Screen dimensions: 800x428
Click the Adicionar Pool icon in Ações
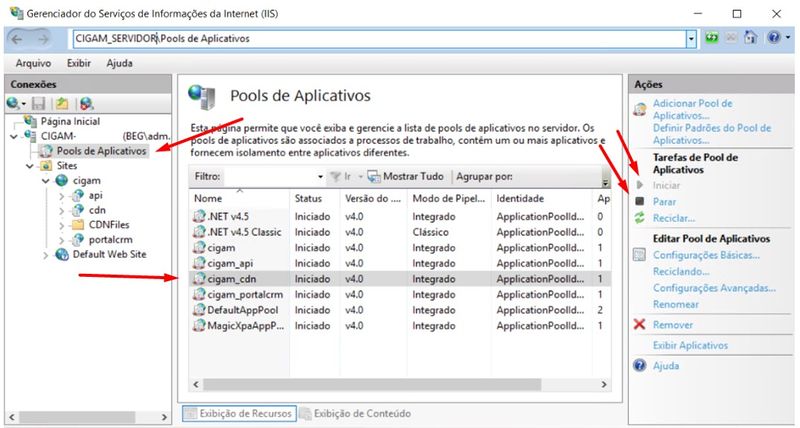640,109
